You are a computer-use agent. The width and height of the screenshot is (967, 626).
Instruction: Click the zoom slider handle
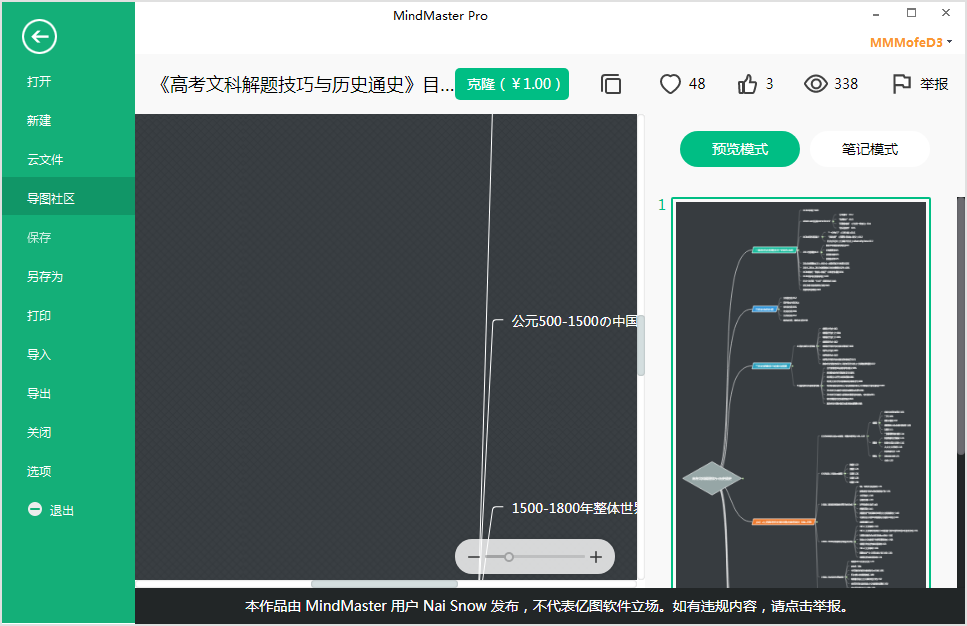click(x=509, y=557)
